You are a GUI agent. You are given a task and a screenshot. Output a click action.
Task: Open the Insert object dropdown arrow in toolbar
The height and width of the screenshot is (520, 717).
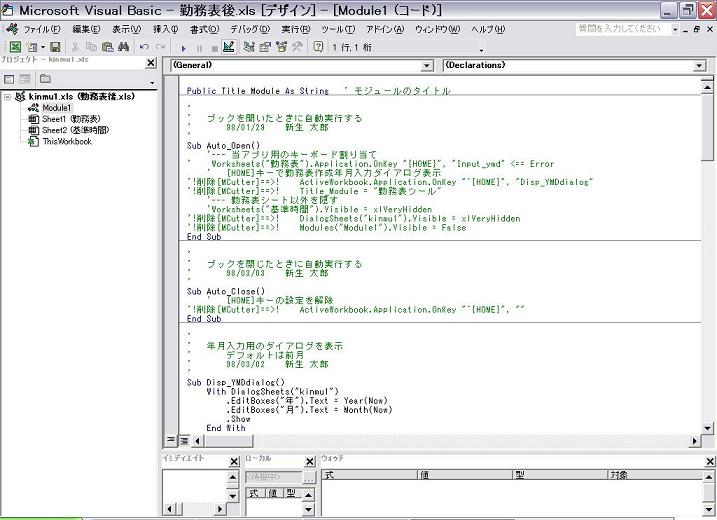coord(43,47)
